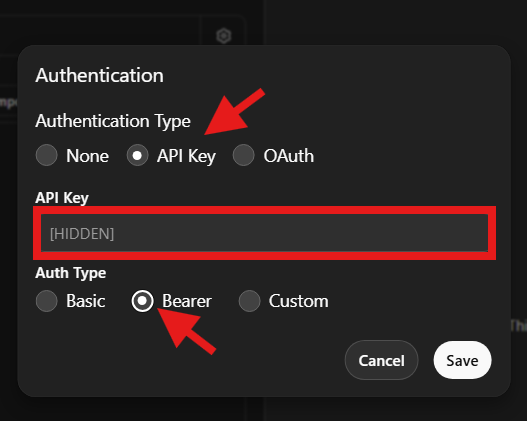
Task: Choose the Custom auth type radio
Action: click(249, 301)
